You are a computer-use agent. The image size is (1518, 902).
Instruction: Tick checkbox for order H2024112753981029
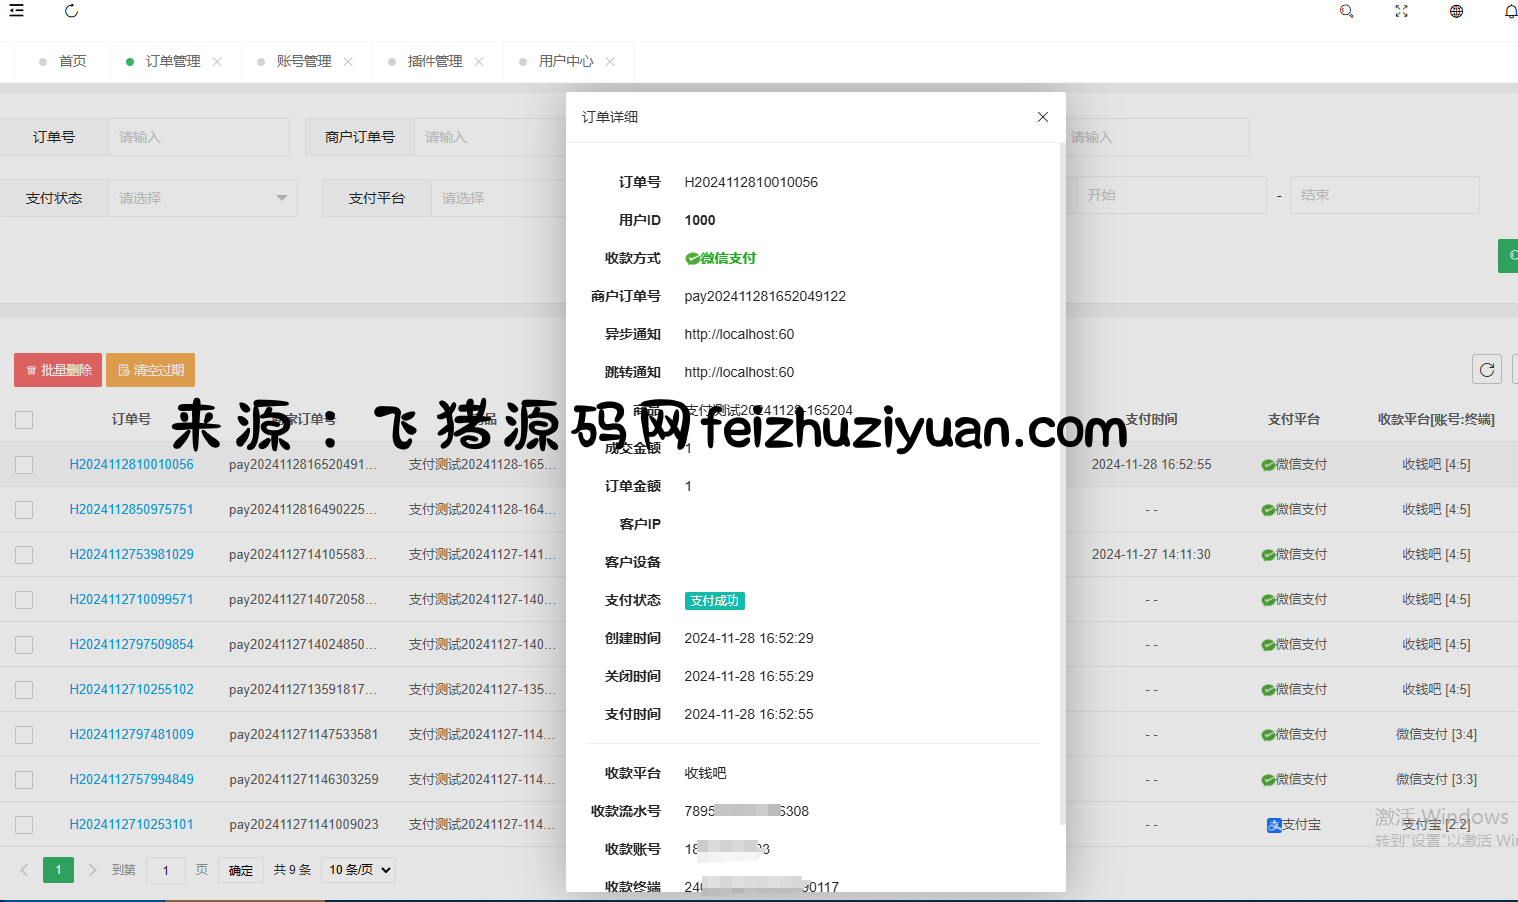(24, 555)
